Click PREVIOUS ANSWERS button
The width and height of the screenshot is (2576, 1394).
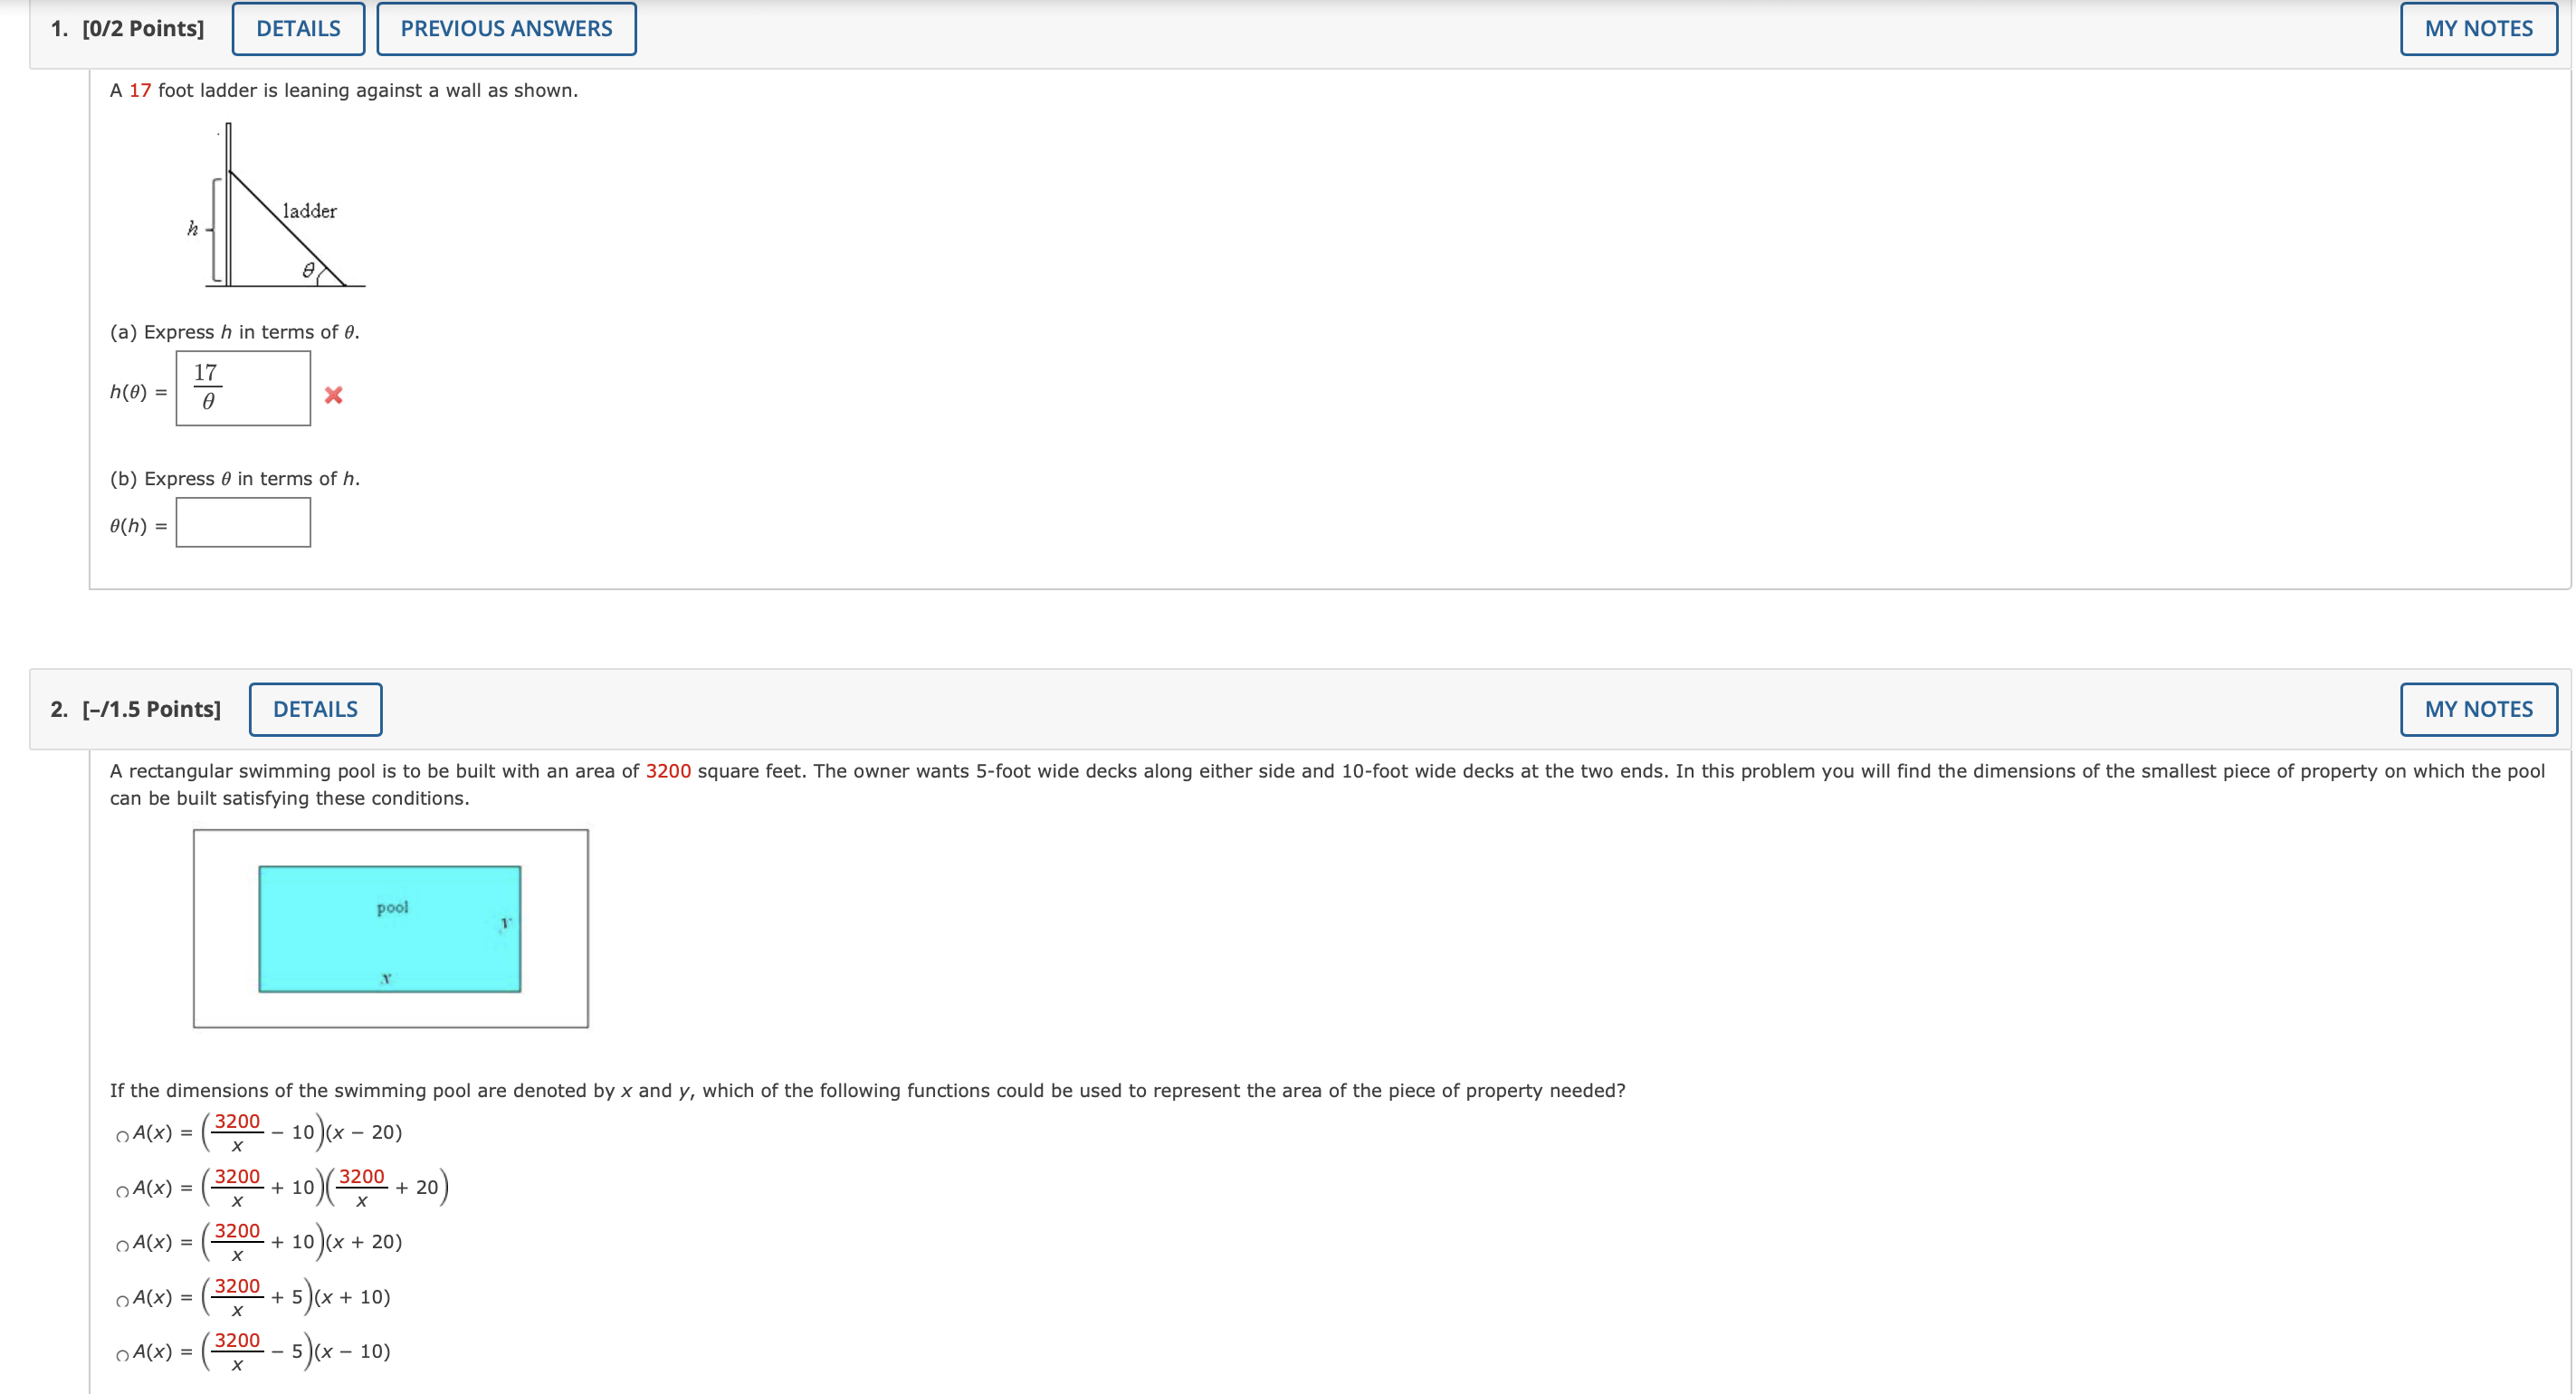(x=506, y=29)
